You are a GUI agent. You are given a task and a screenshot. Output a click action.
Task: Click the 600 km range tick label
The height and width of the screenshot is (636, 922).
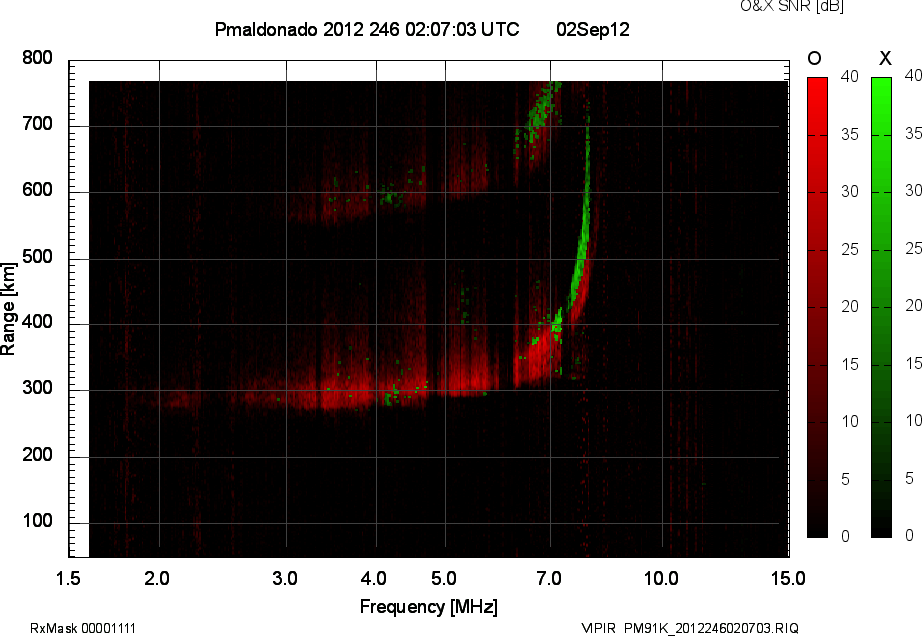point(38,190)
